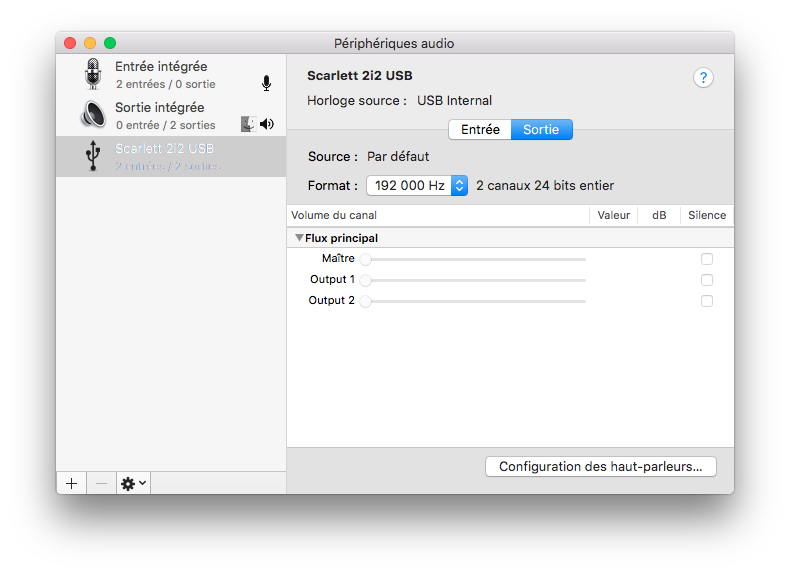
Task: Click the microphone icon of Entrée intégrée
Action: (x=93, y=74)
